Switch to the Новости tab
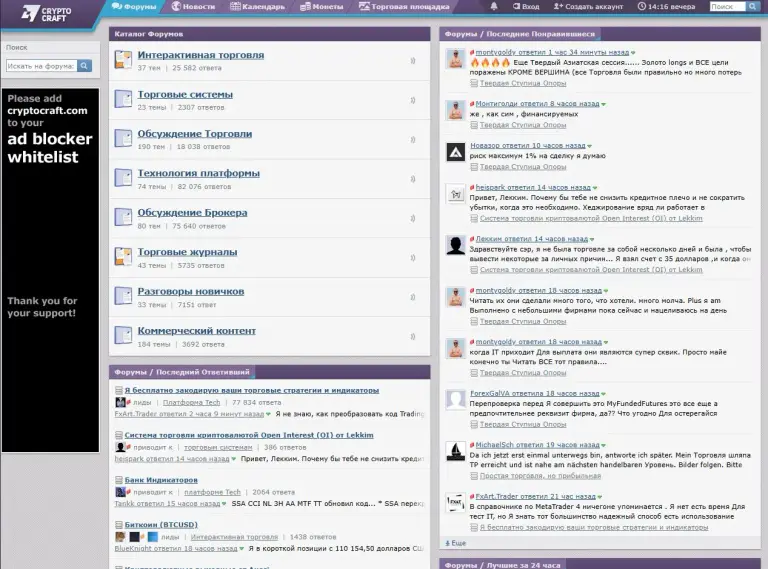The image size is (768, 569). (193, 6)
